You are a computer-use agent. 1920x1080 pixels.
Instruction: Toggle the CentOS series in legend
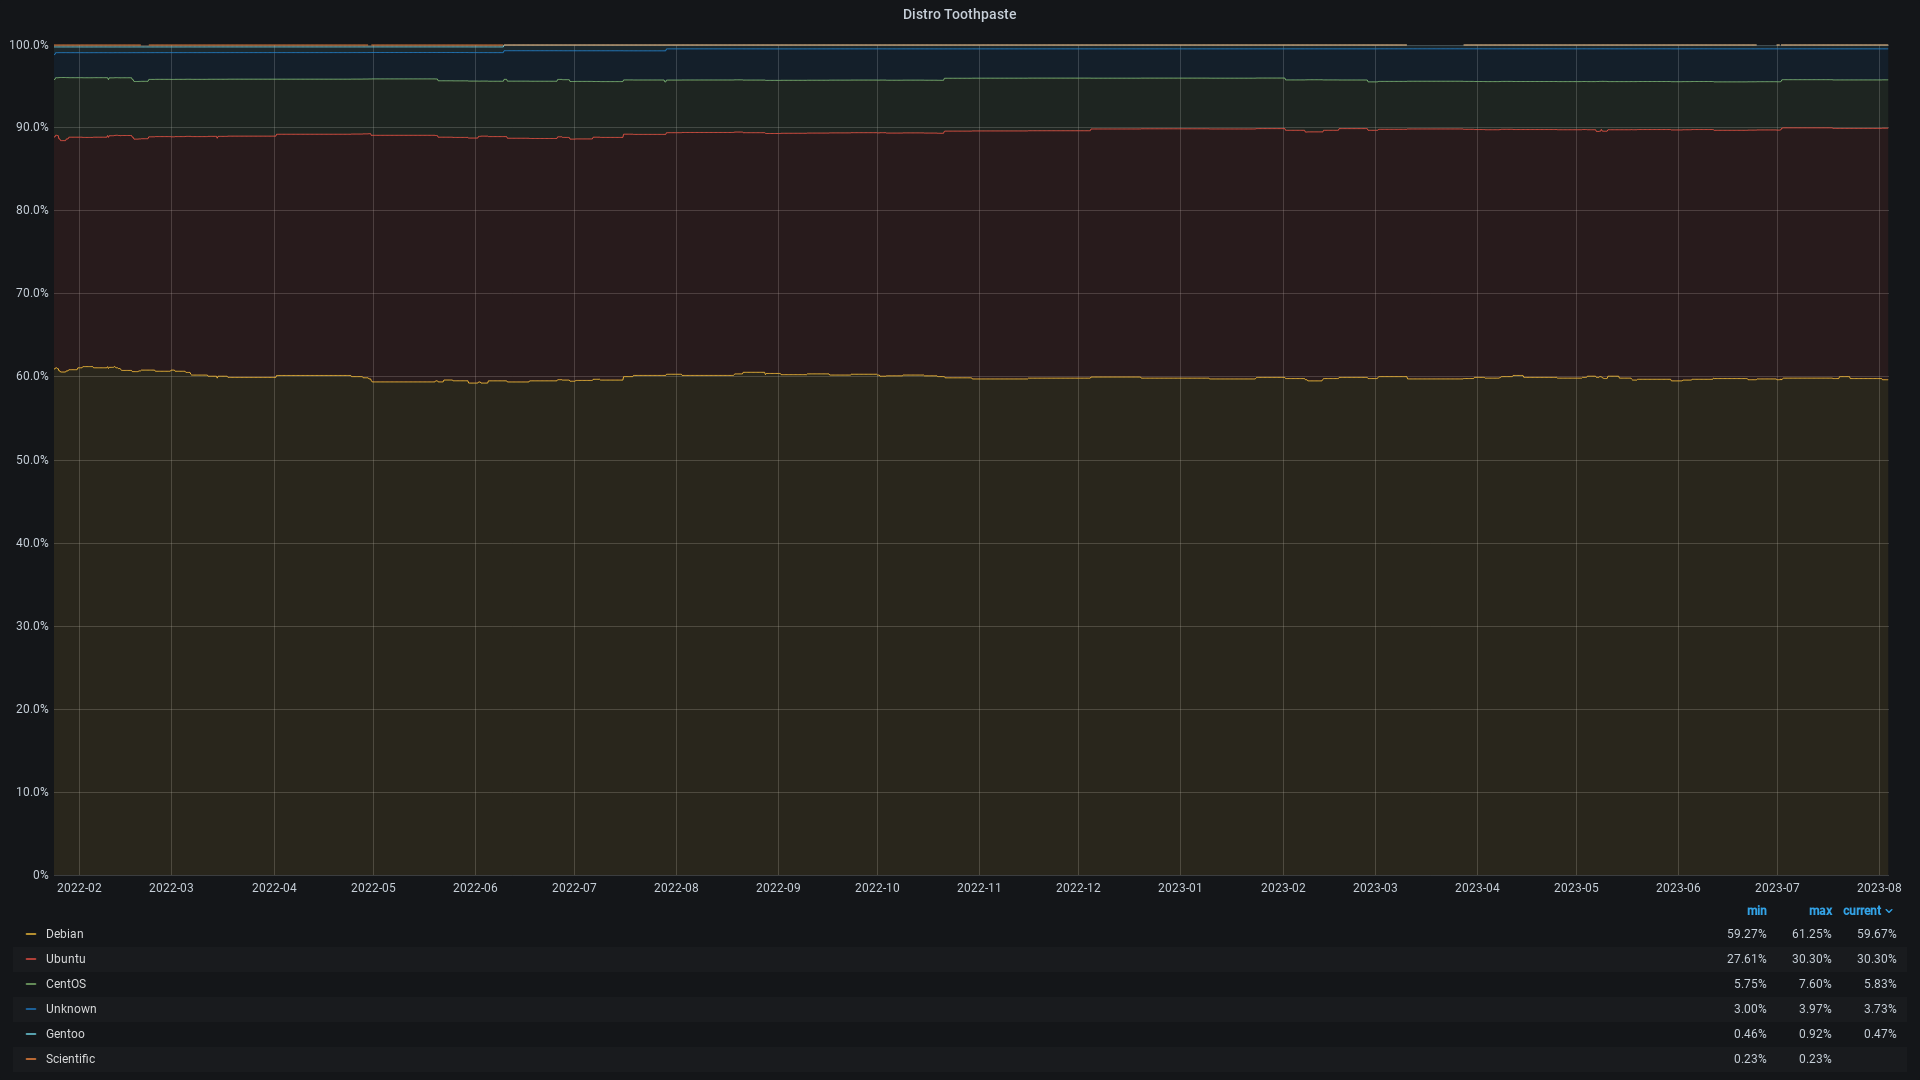click(66, 984)
